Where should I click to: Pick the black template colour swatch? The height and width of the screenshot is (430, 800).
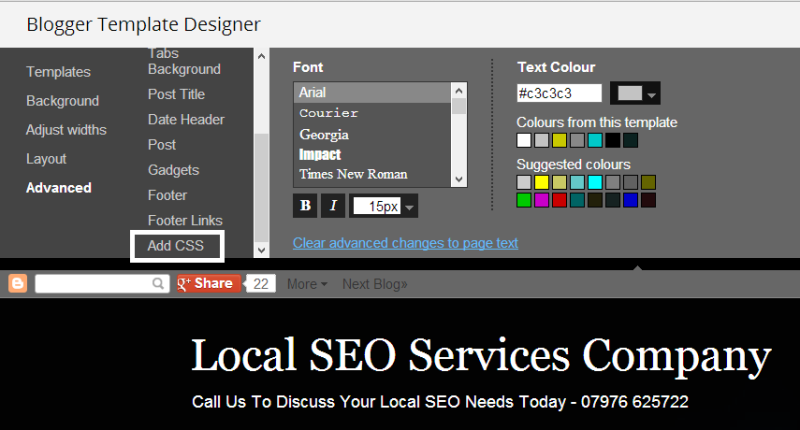coord(613,140)
